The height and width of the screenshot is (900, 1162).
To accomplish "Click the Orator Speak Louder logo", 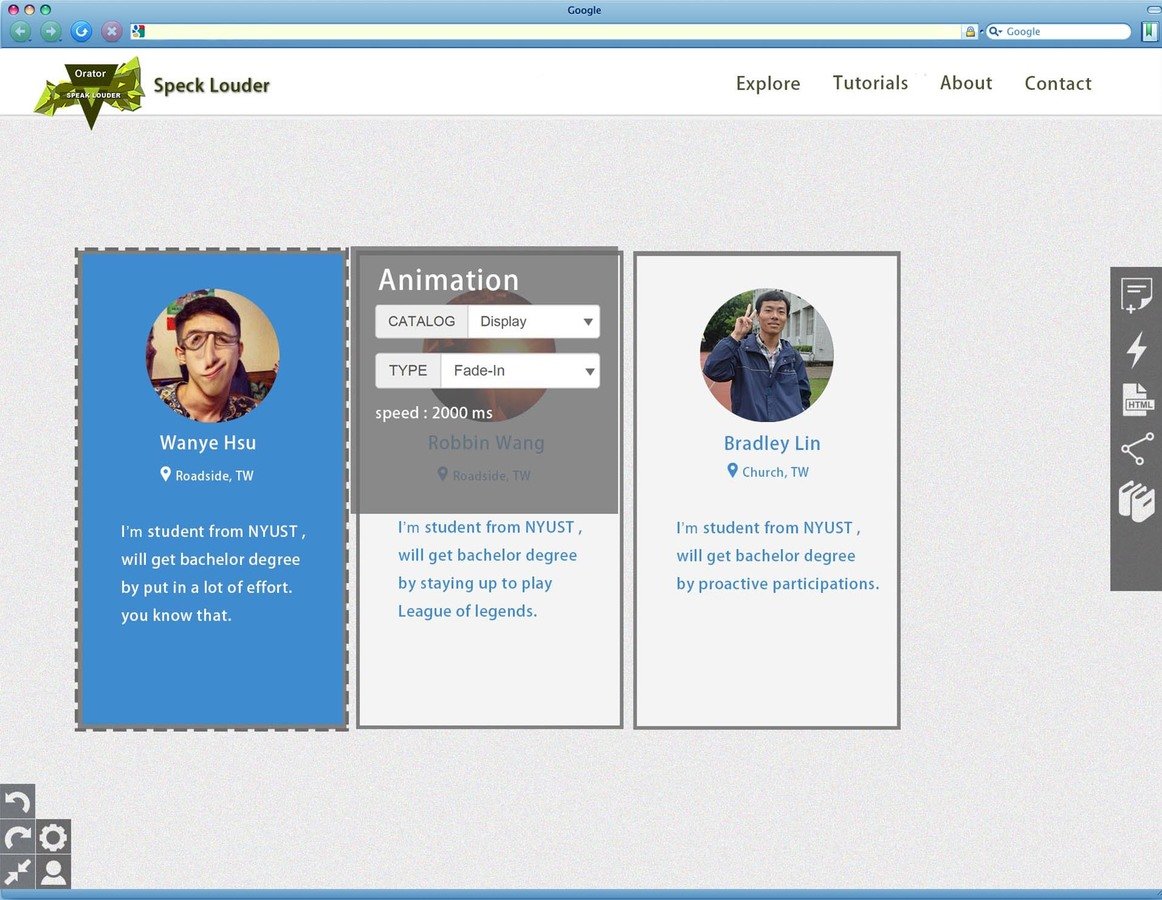I will 89,92.
